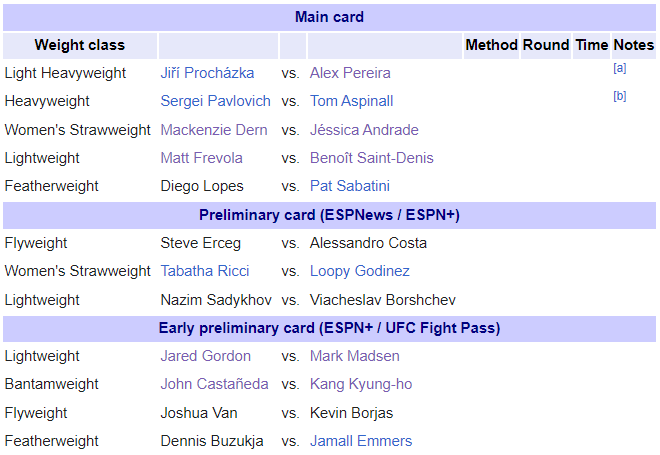This screenshot has height=455, width=660.
Task: Open the Alex Pereira link
Action: pos(350,73)
